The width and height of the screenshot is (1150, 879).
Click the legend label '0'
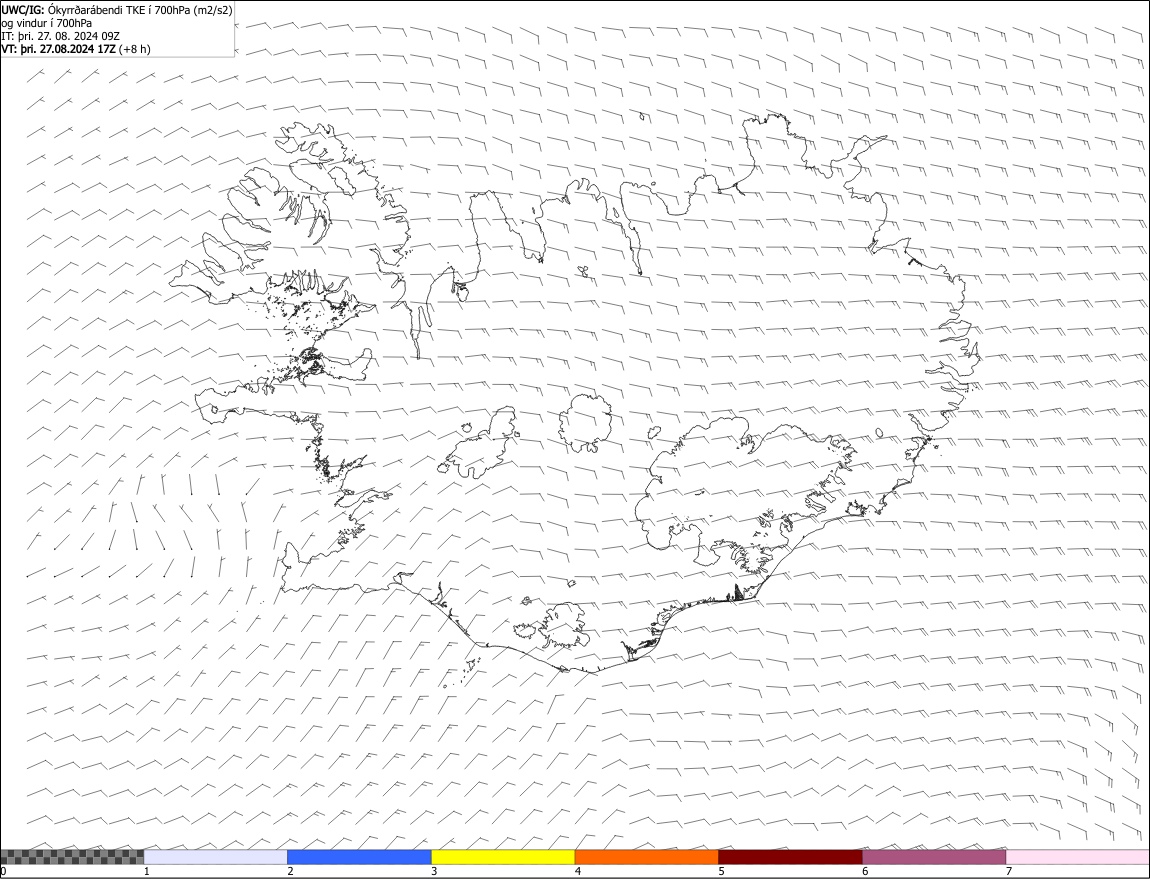(x=4, y=871)
